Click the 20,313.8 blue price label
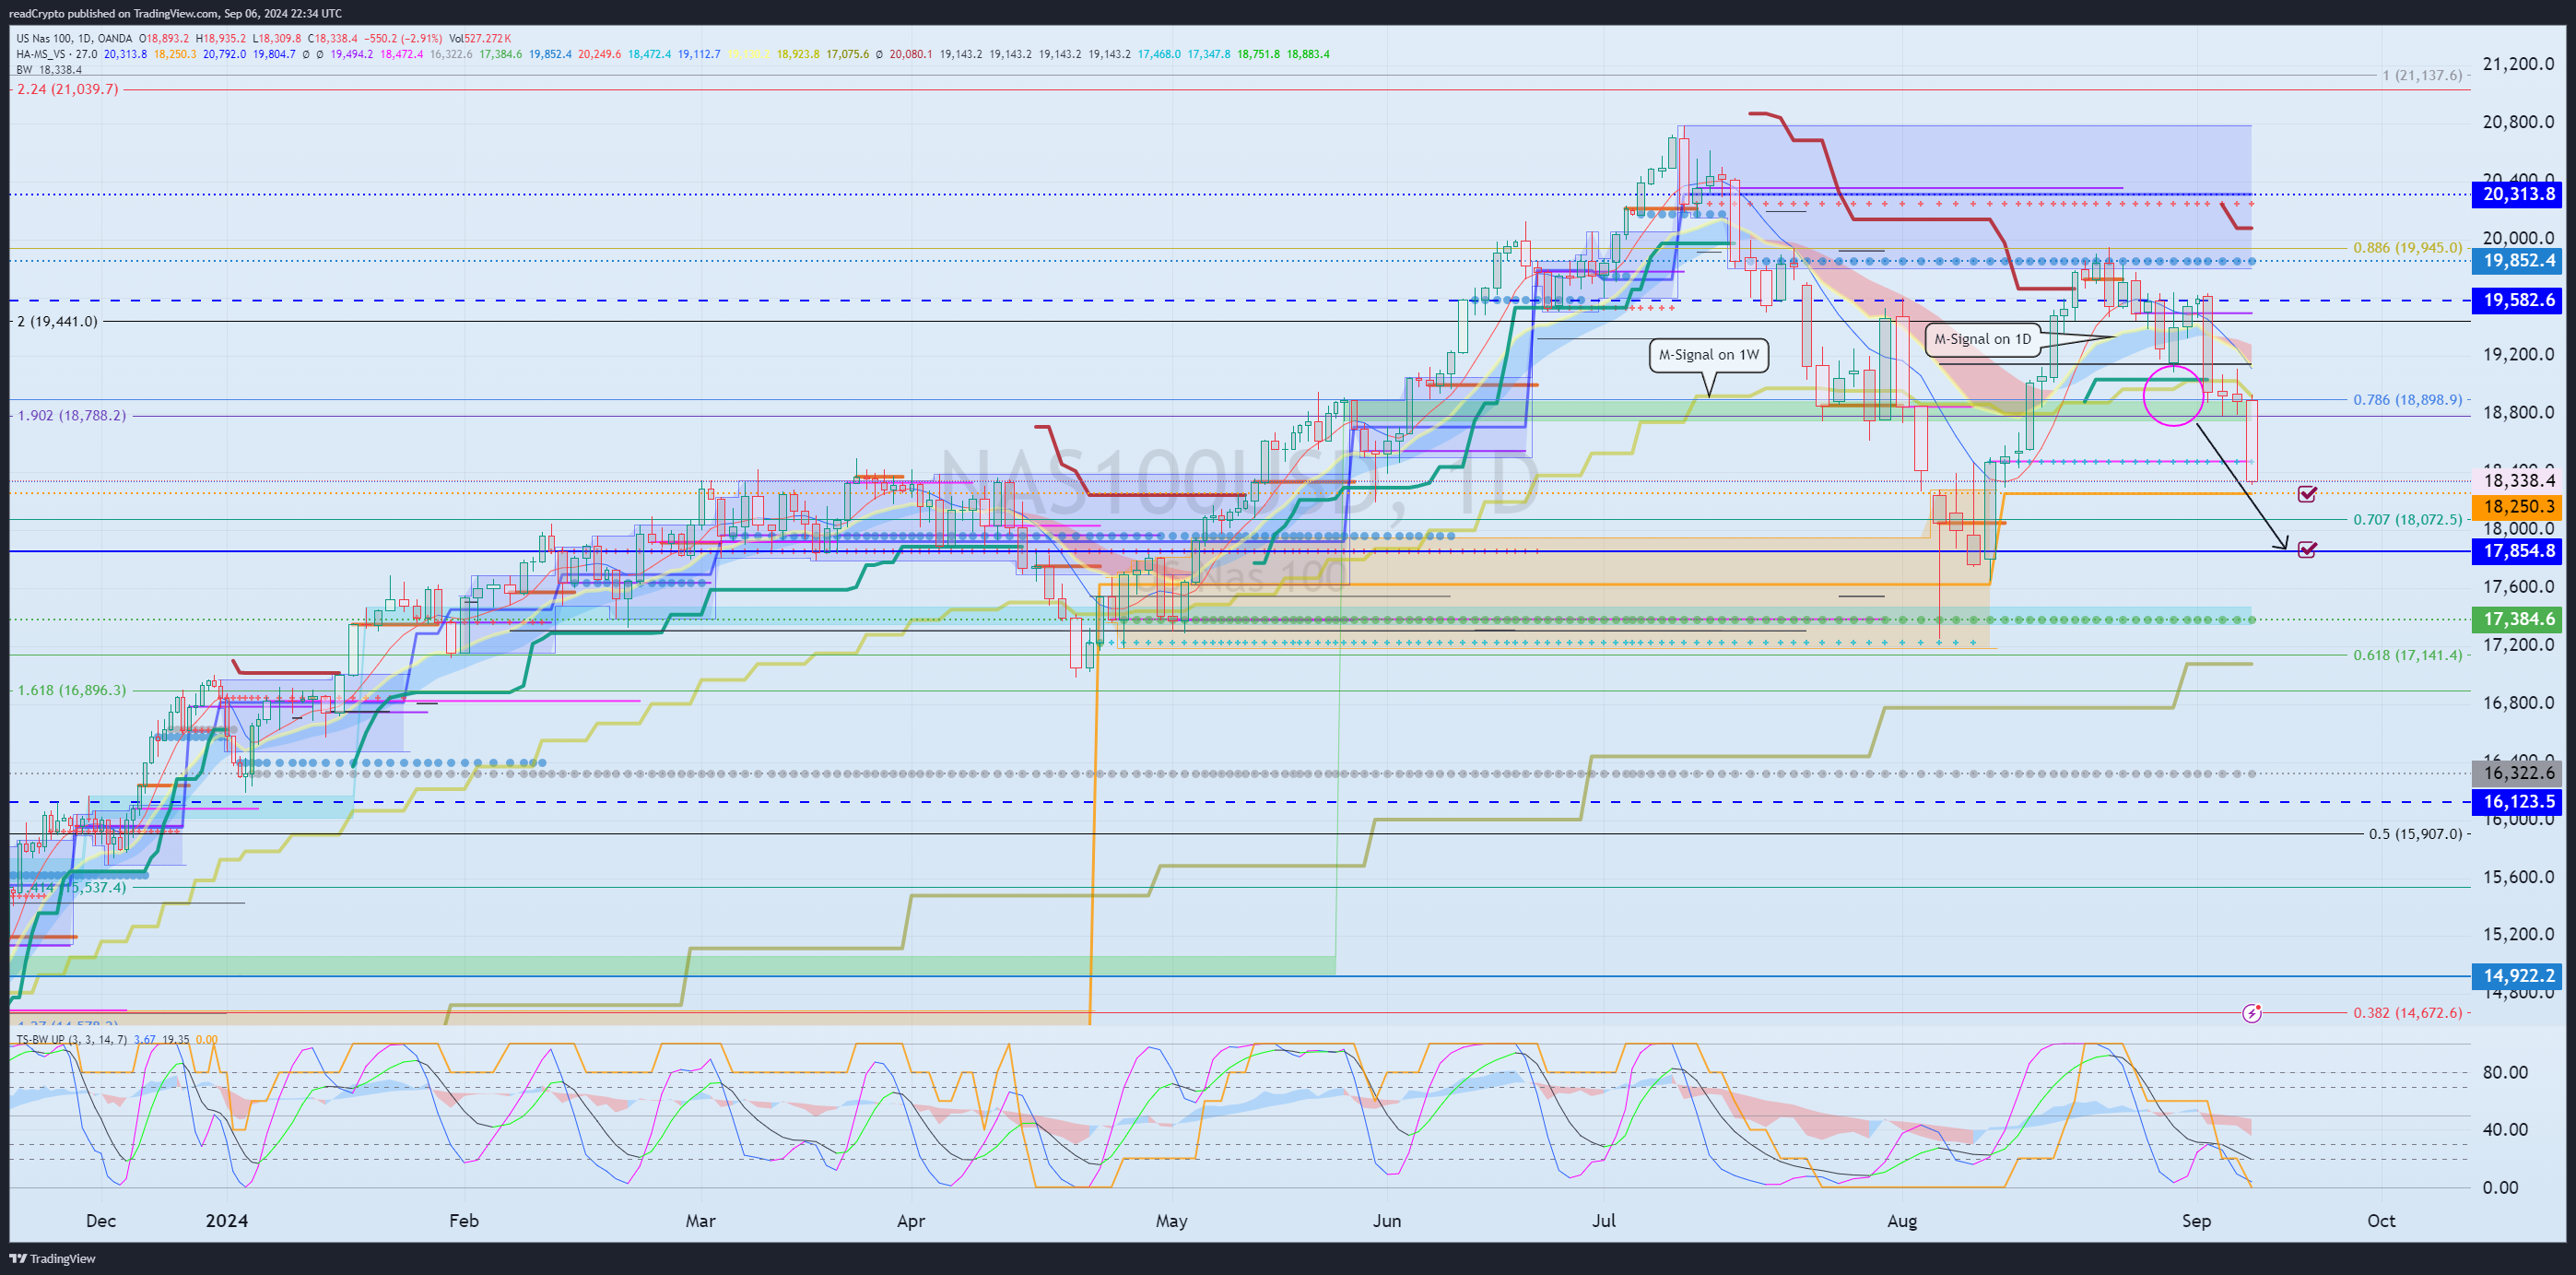This screenshot has width=2576, height=1275. [x=2518, y=194]
